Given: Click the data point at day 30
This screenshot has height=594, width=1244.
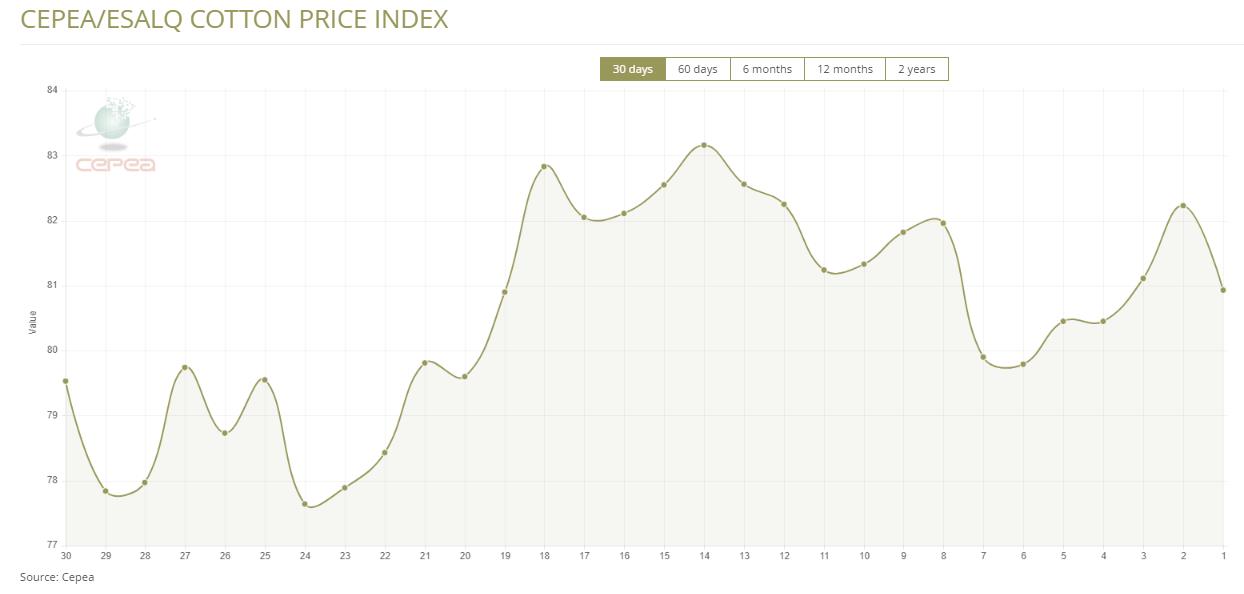Looking at the screenshot, I should 66,381.
